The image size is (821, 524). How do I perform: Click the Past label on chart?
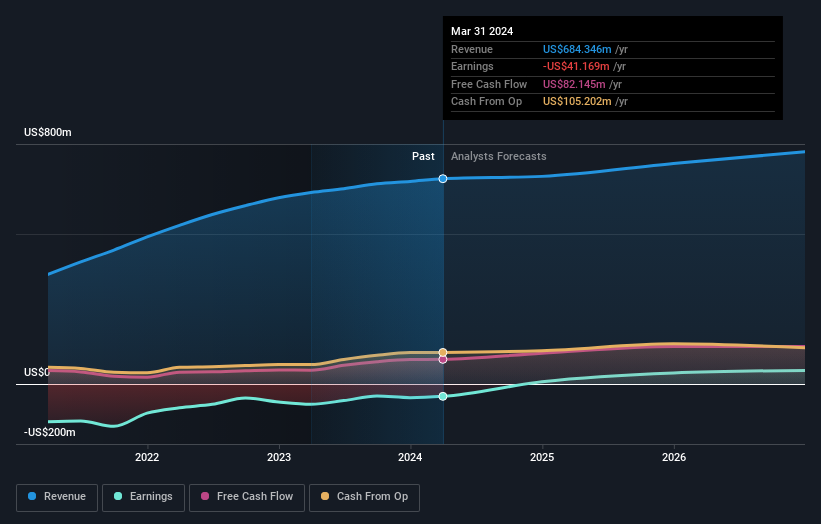point(423,157)
